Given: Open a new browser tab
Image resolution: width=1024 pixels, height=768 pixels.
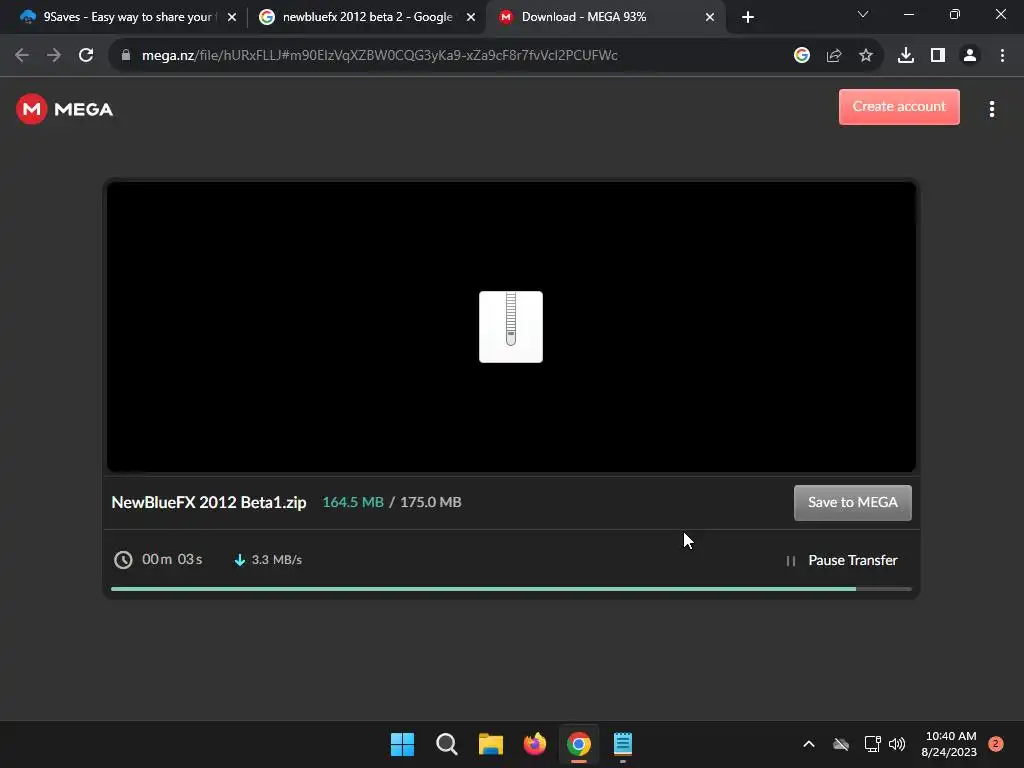Looking at the screenshot, I should pos(748,17).
